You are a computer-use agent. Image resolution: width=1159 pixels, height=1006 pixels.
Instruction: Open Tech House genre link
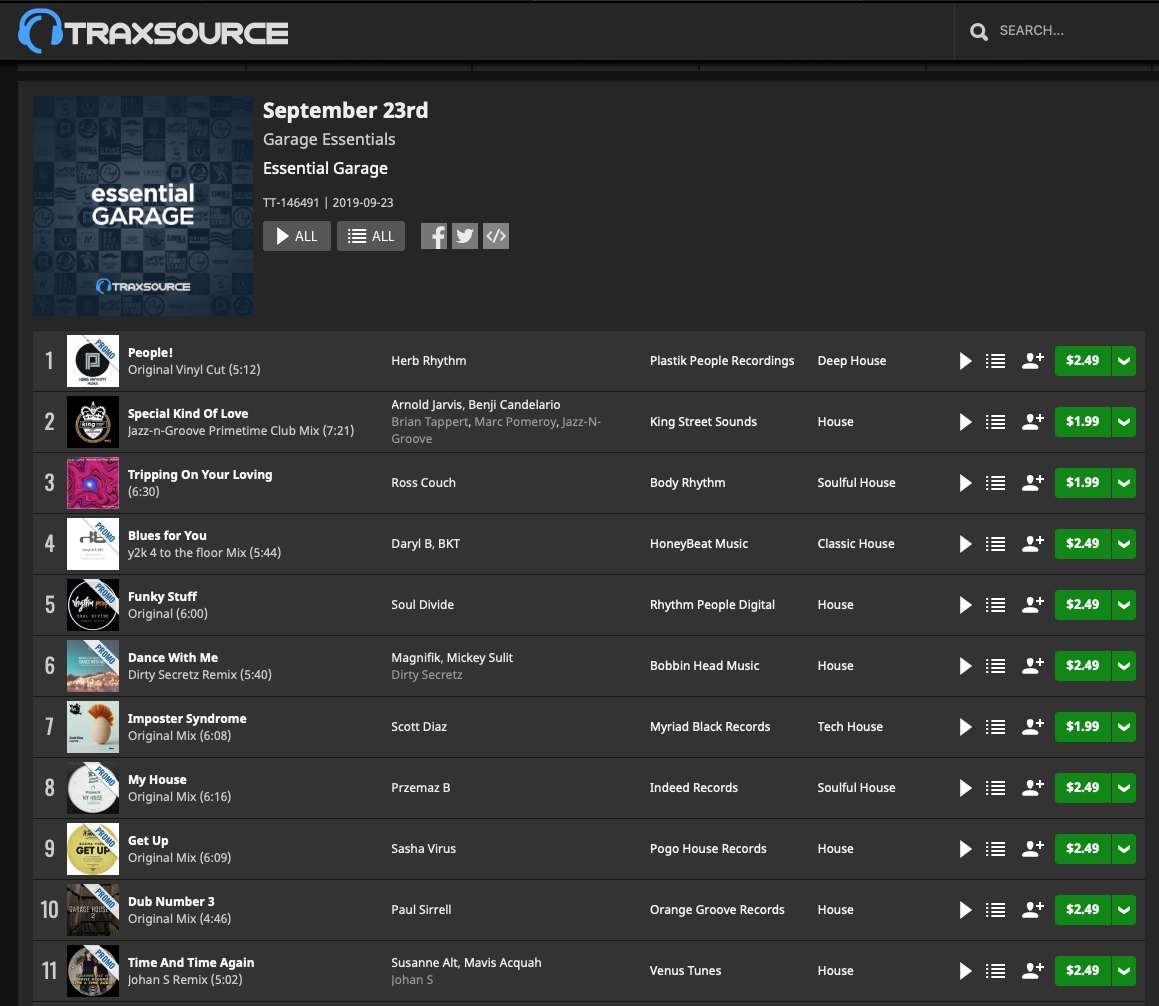click(x=850, y=727)
